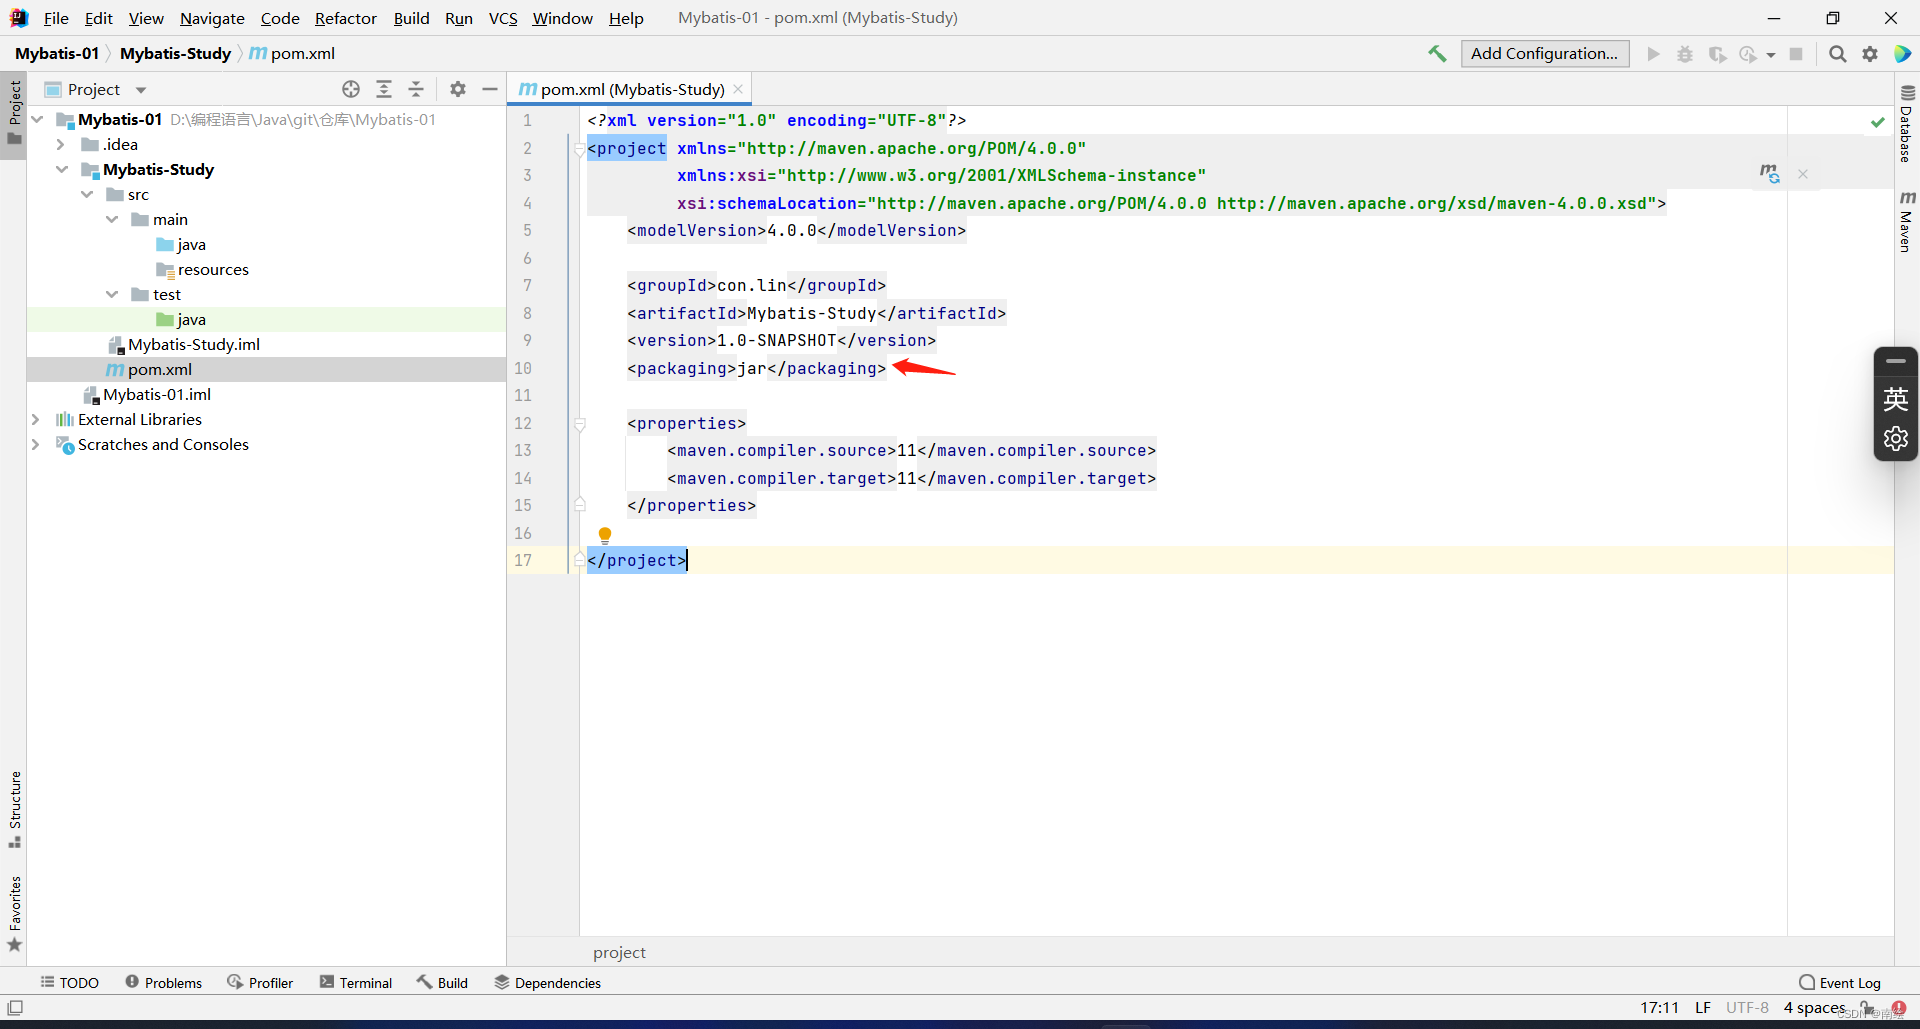Open the Terminal tool window
1920x1029 pixels.
point(356,983)
